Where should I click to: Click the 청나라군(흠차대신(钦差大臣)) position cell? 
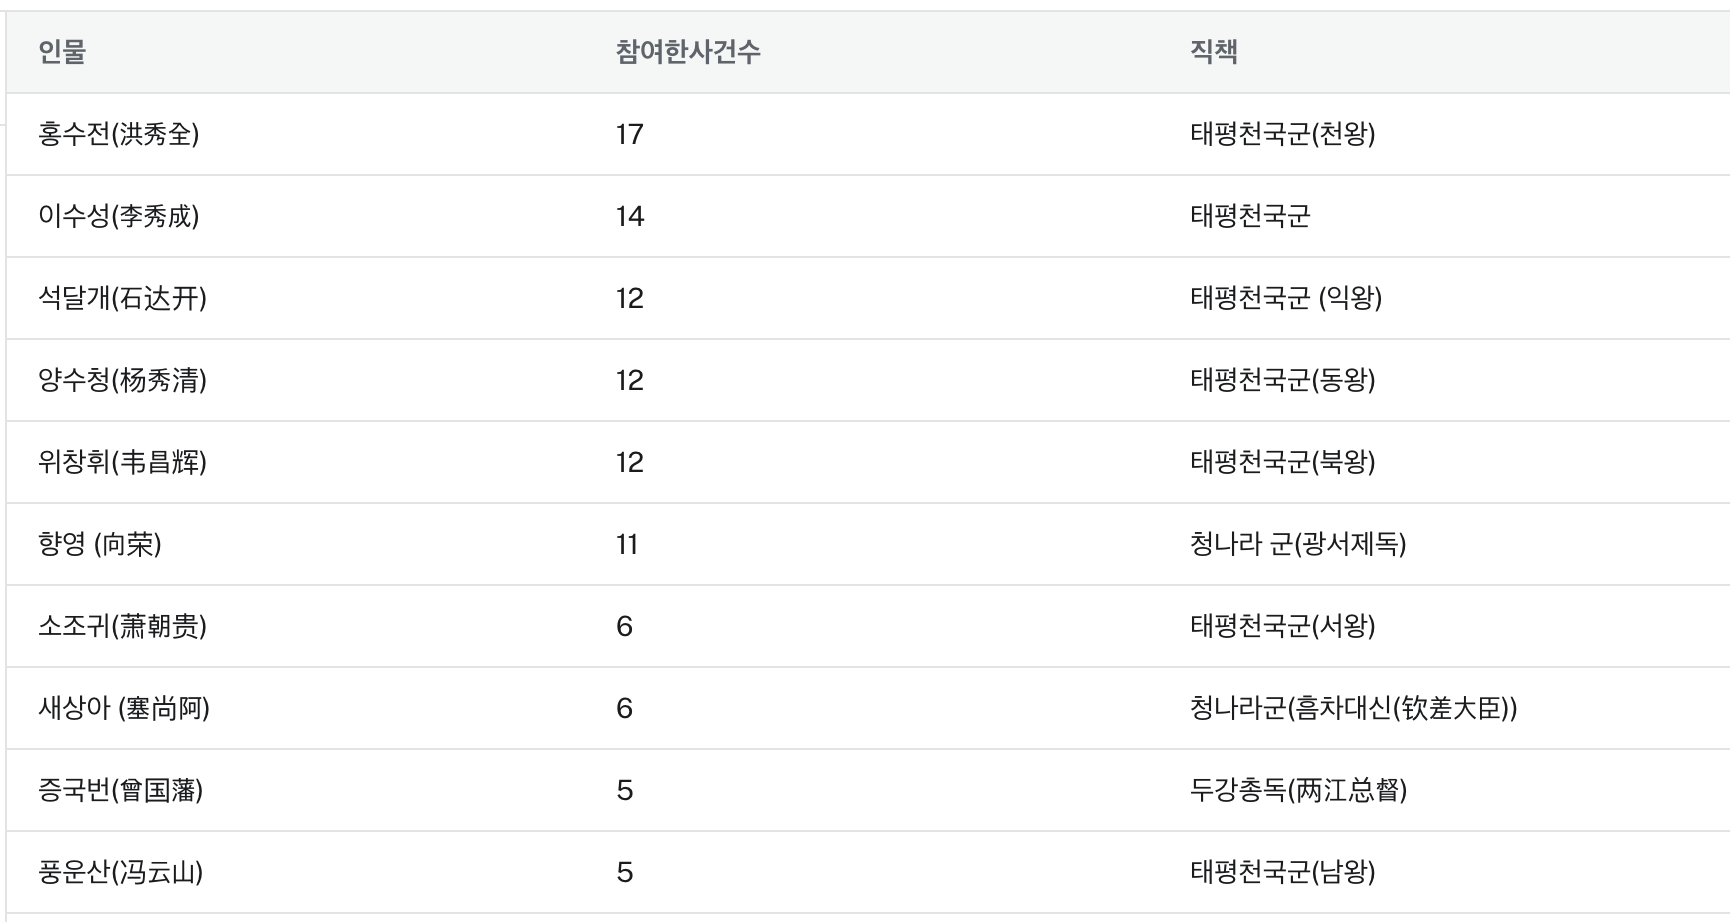pyautogui.click(x=1353, y=708)
